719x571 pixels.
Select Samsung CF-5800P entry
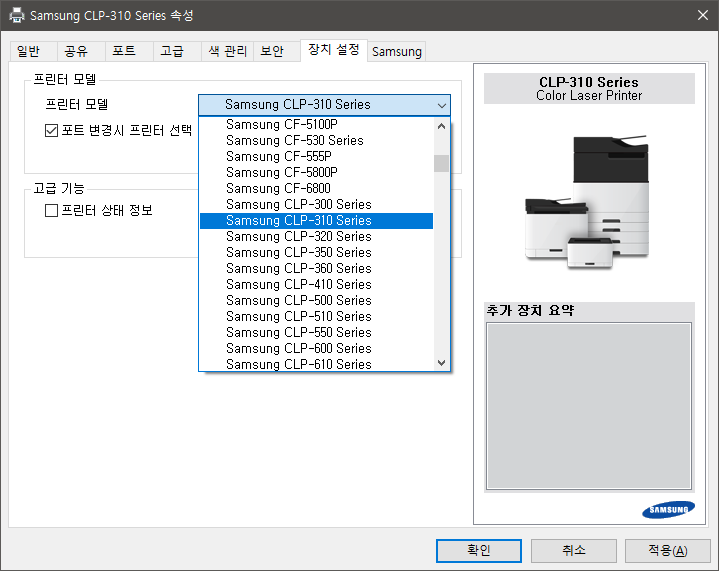316,173
